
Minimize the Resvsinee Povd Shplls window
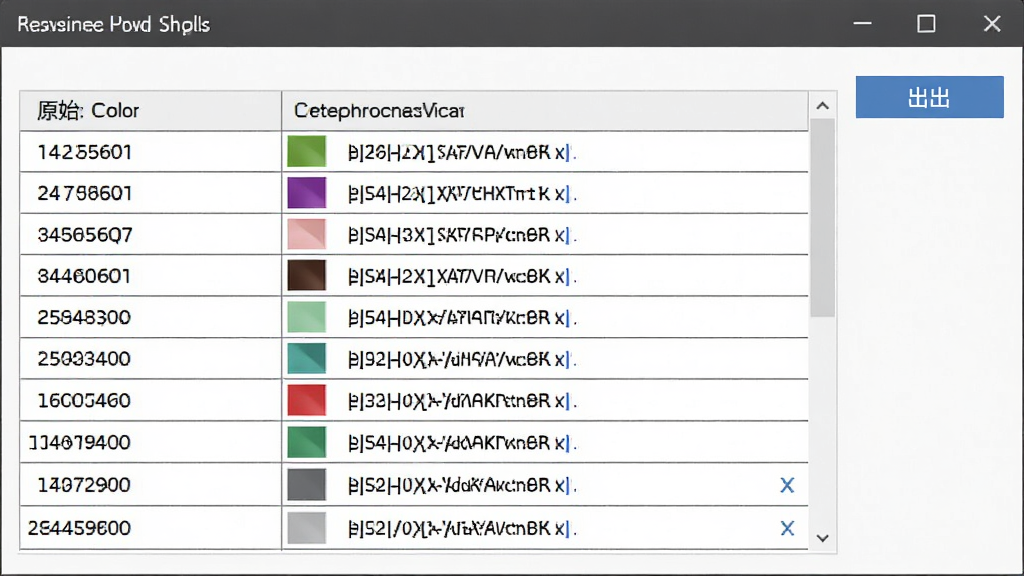(x=863, y=24)
